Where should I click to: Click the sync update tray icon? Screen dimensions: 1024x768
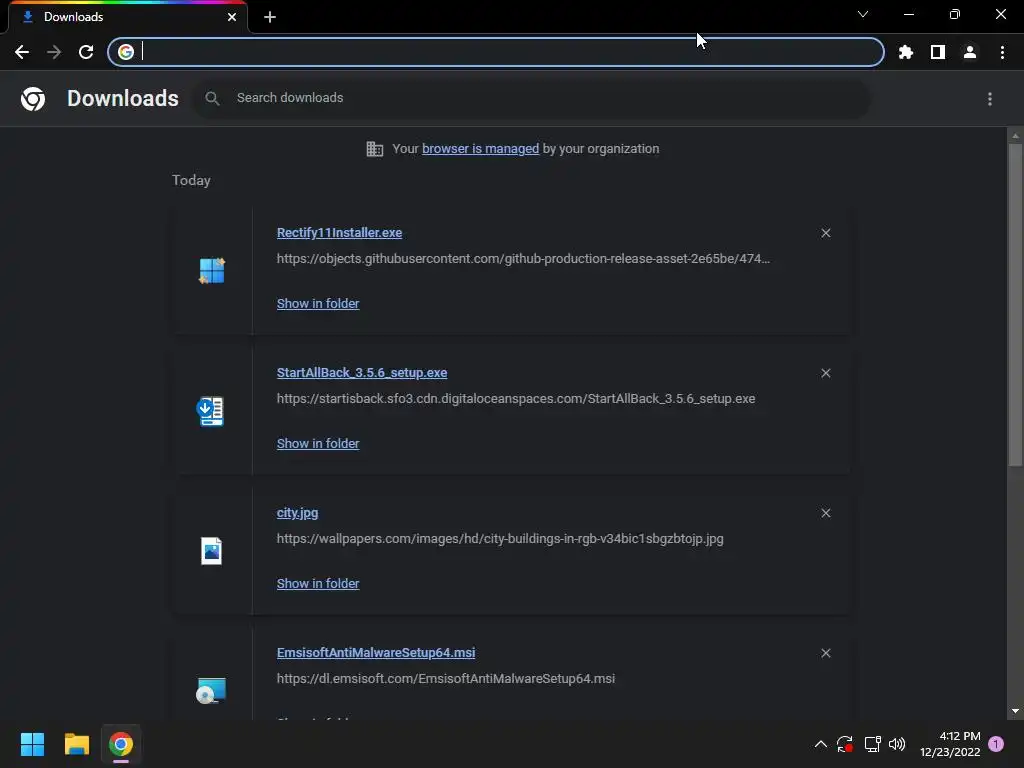click(845, 744)
